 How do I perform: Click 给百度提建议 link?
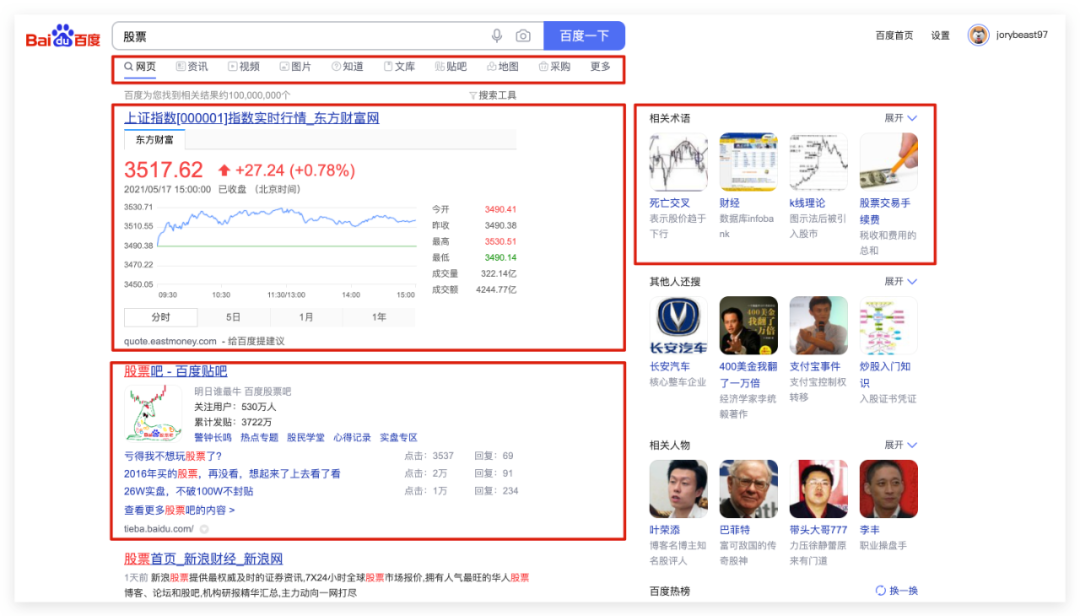256,341
